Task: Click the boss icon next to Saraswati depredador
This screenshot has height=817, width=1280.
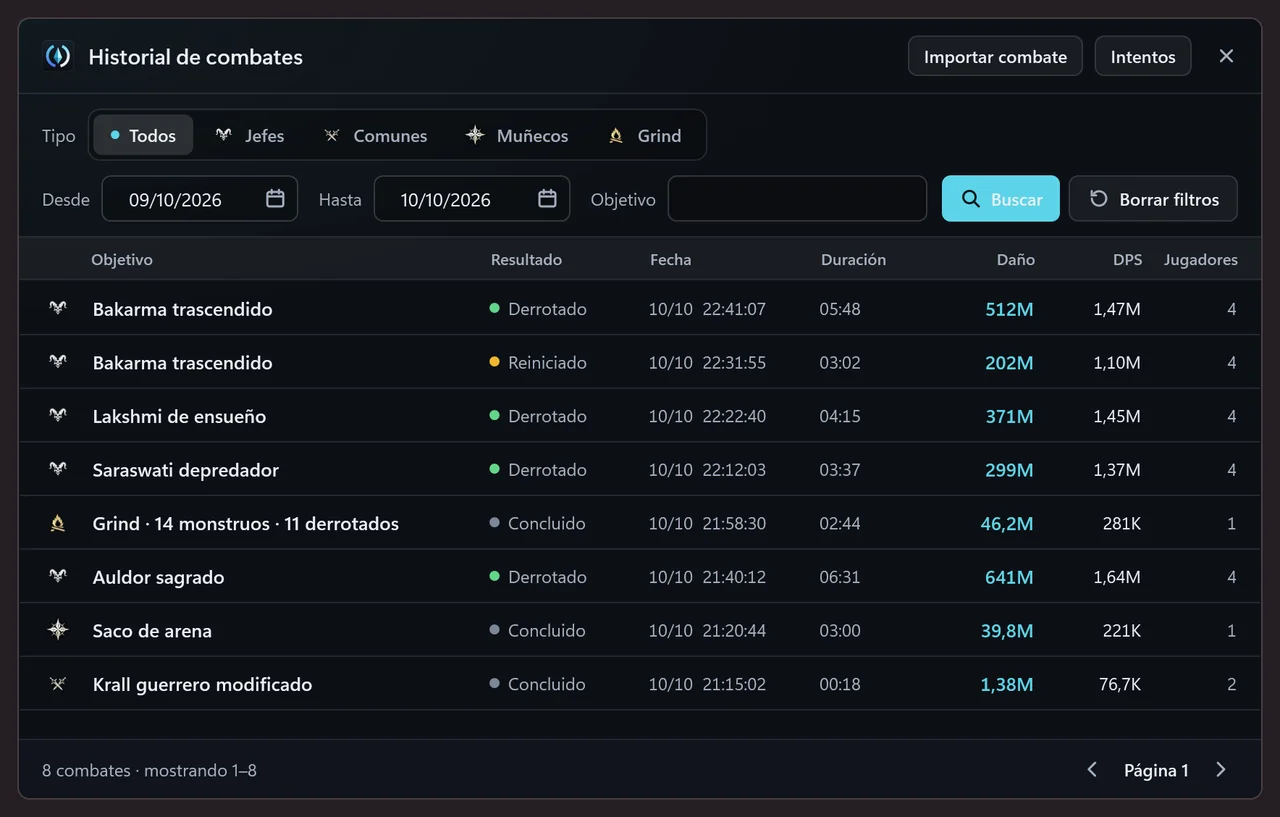Action: 58,470
